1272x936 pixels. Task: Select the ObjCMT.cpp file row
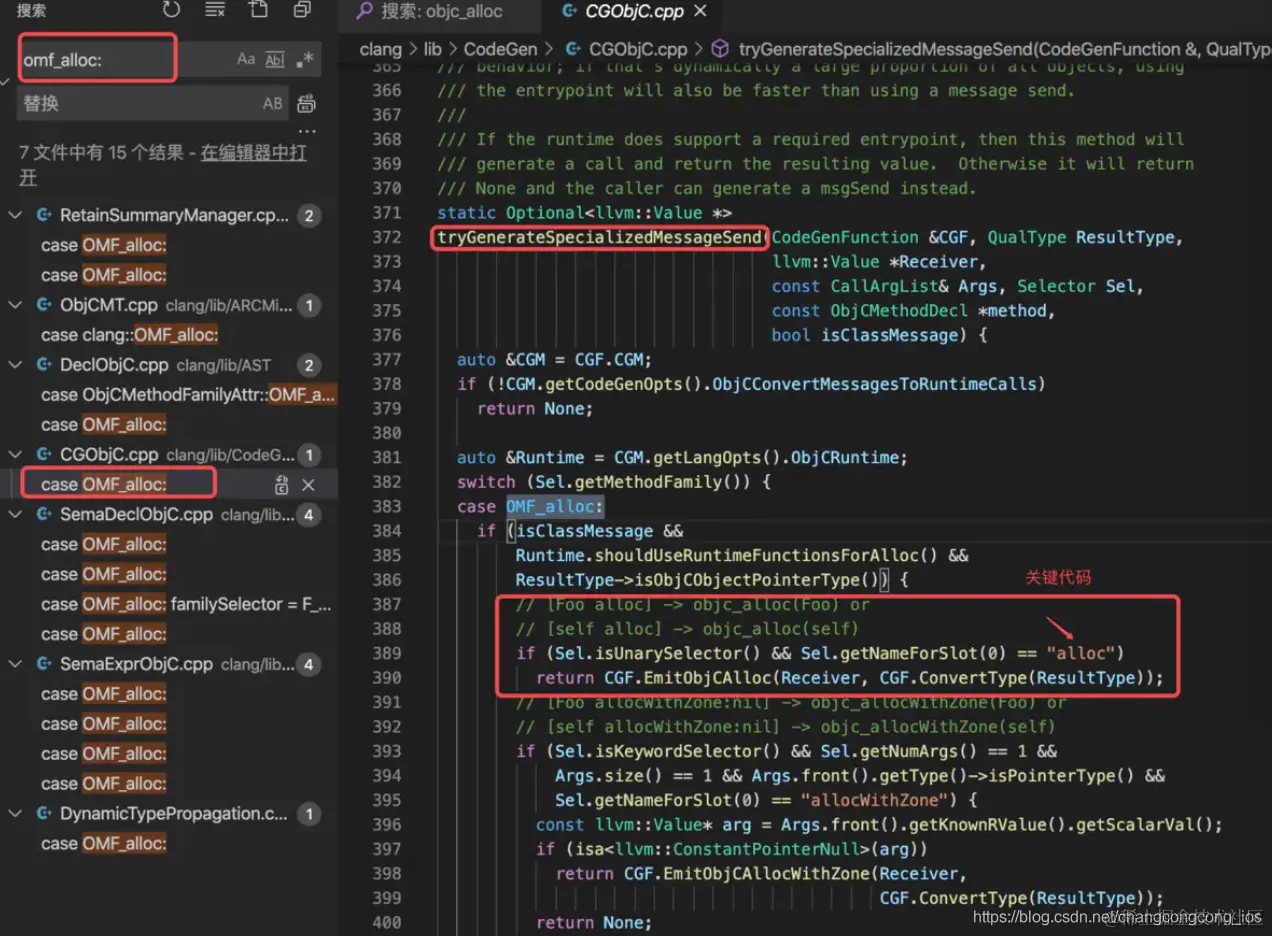[168, 305]
